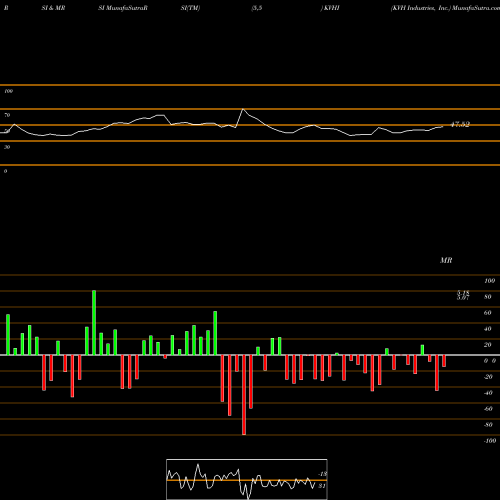This screenshot has height=500, width=500.
Task: Click the RSI axis label 0
Action: pyautogui.click(x=5, y=171)
